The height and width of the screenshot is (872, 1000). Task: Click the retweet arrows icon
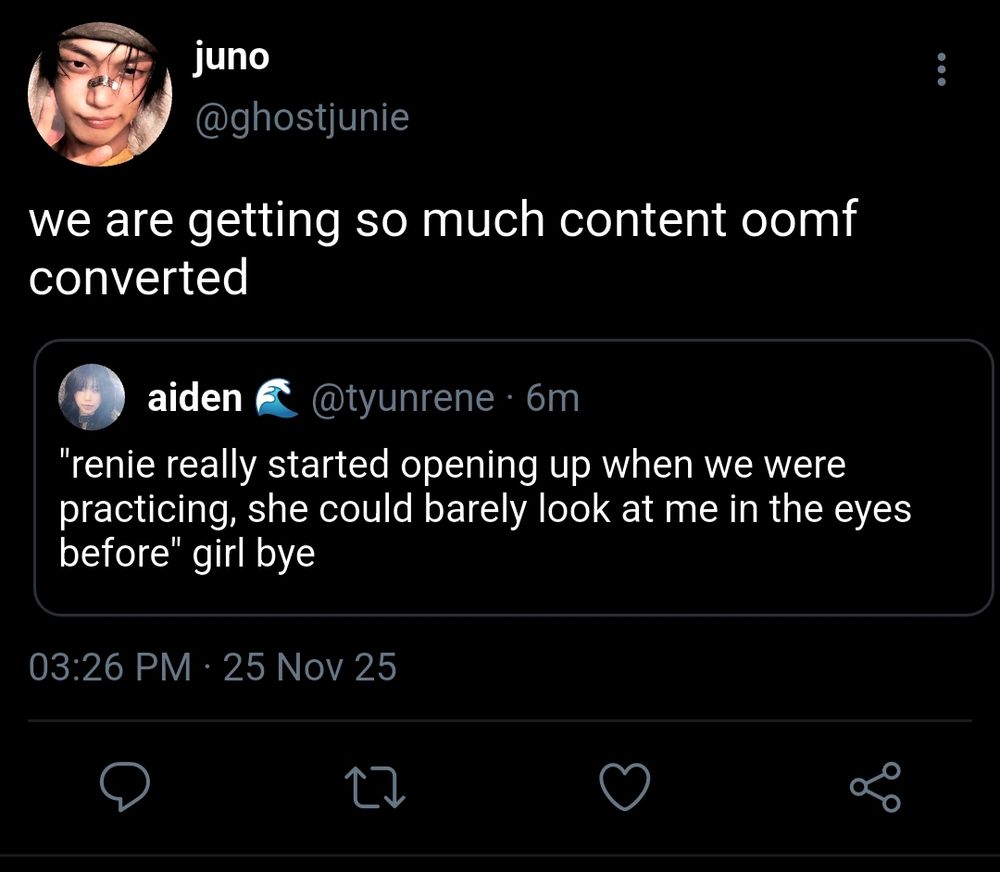(376, 786)
